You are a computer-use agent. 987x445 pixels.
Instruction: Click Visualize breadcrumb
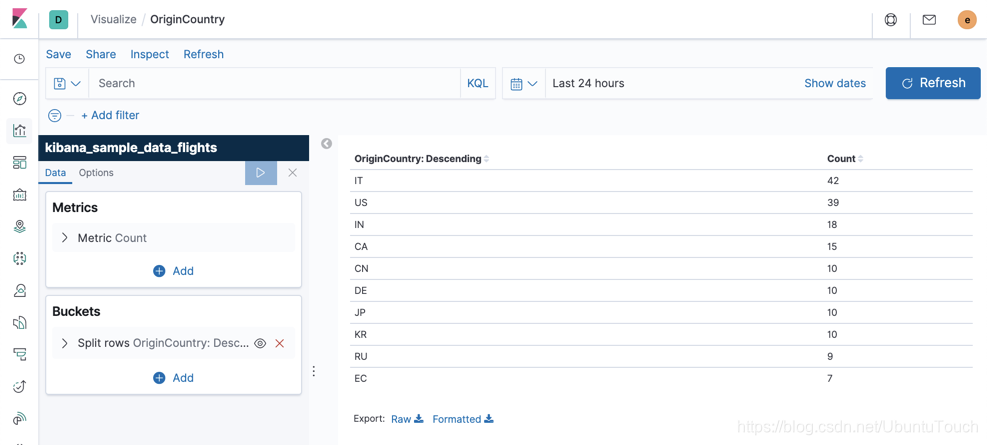pyautogui.click(x=113, y=20)
